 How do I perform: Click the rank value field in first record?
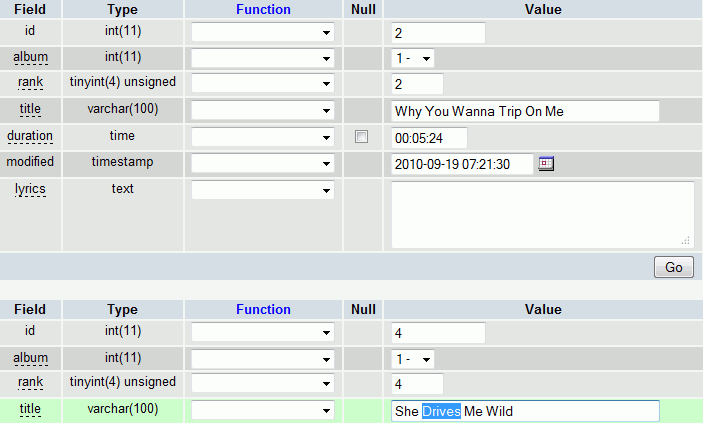tap(417, 84)
